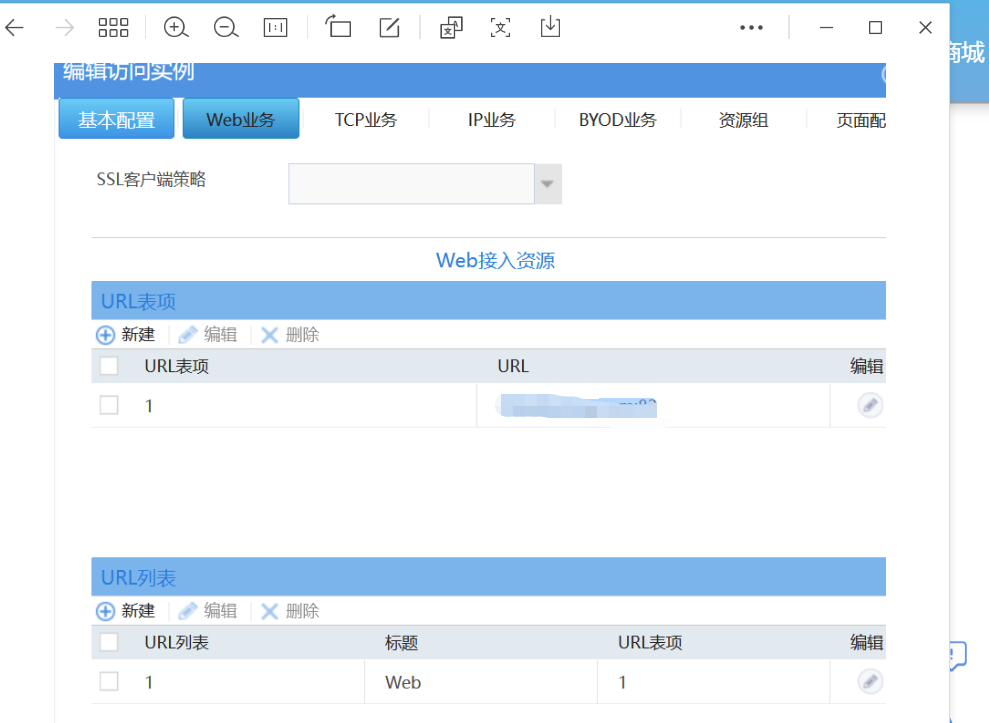Toggle select-all checkbox in URL列表 header
This screenshot has width=989, height=723.
pos(109,642)
